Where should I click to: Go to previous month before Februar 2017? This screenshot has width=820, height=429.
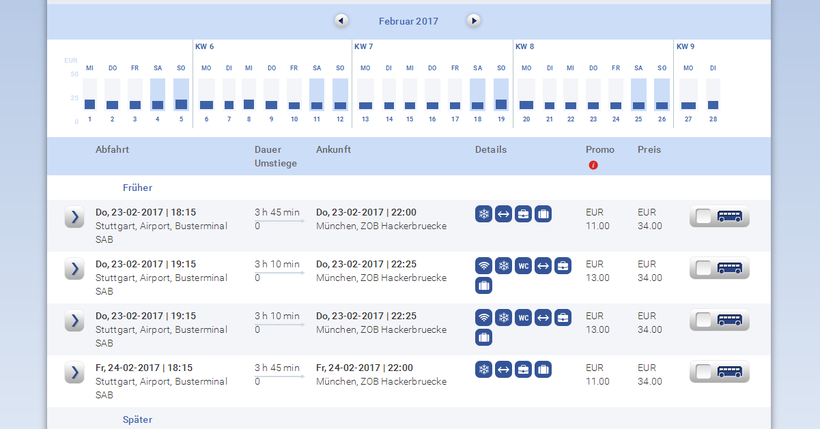coord(341,20)
